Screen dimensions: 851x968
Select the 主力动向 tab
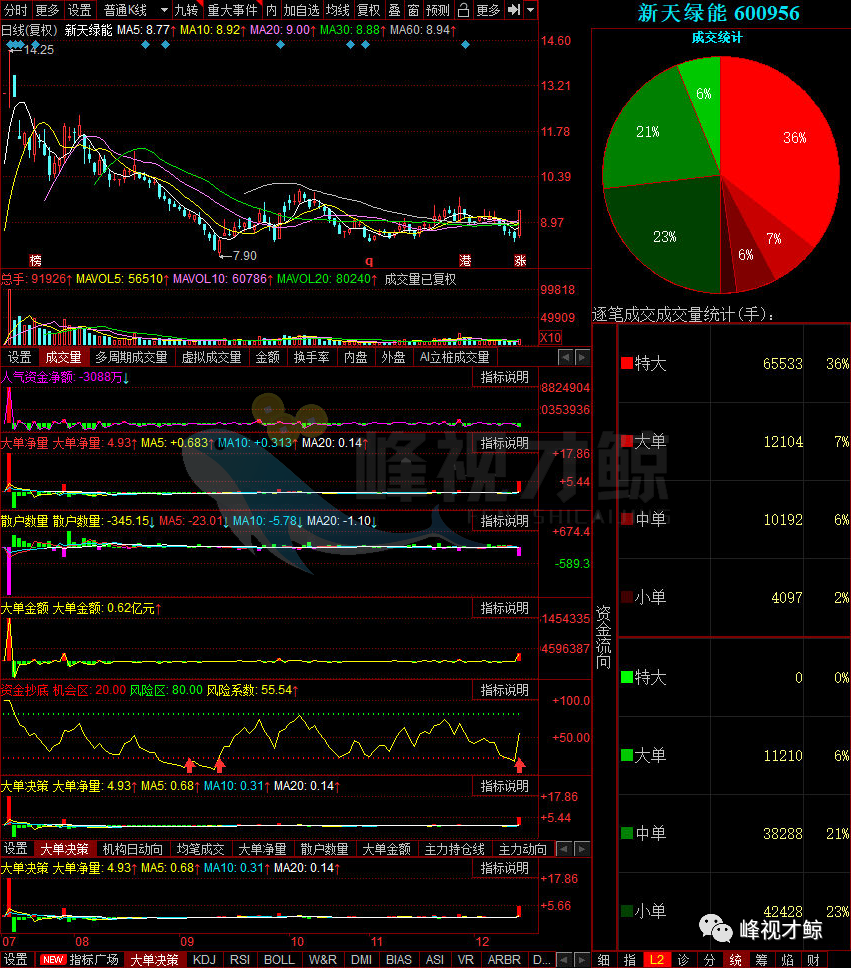pyautogui.click(x=522, y=849)
